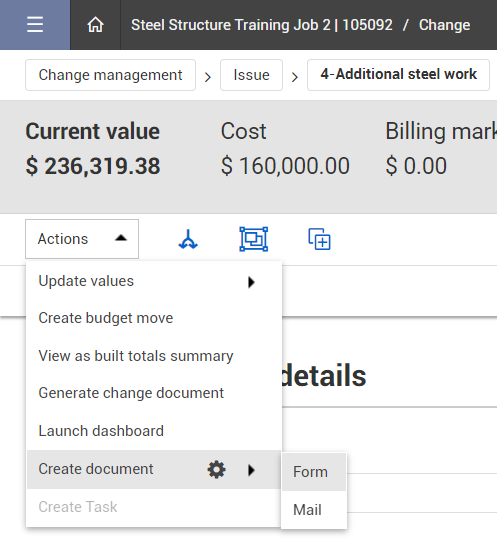Go to the home icon
The image size is (497, 542).
[95, 25]
